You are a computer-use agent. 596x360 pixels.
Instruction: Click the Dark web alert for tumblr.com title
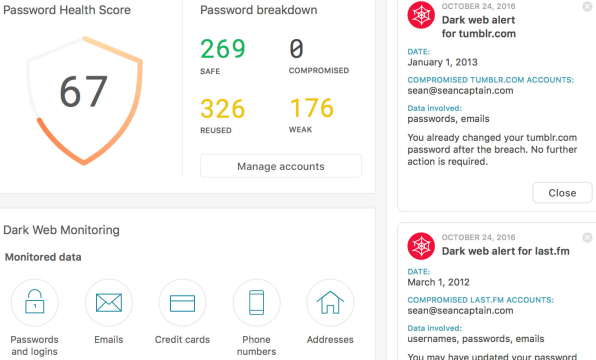coord(479,27)
